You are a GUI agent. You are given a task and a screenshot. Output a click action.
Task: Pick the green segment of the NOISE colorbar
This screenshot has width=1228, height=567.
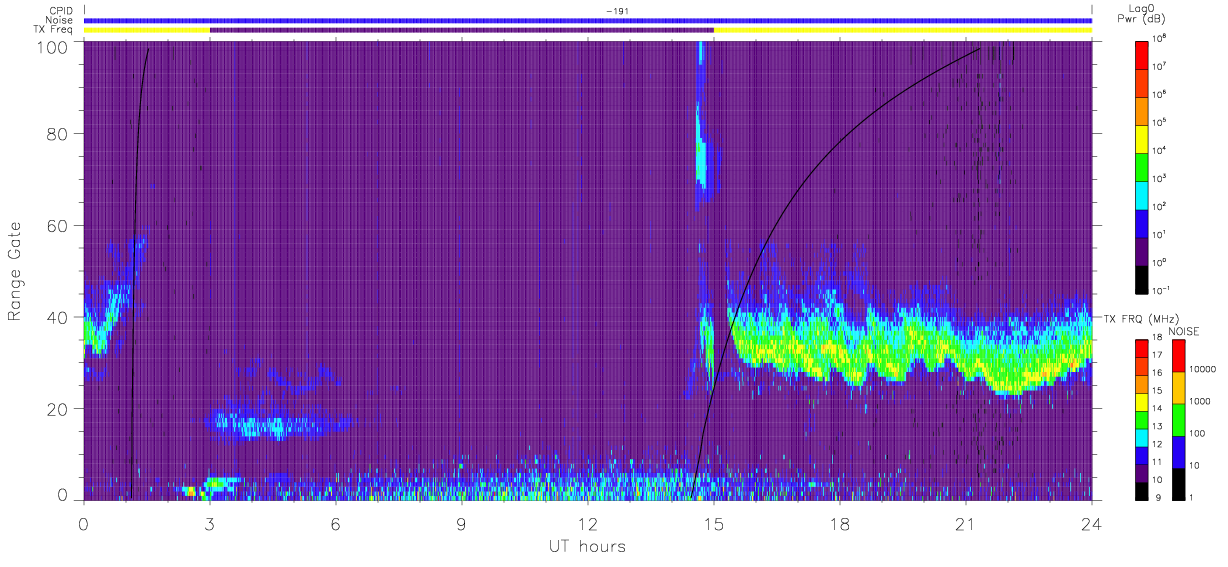point(1179,419)
